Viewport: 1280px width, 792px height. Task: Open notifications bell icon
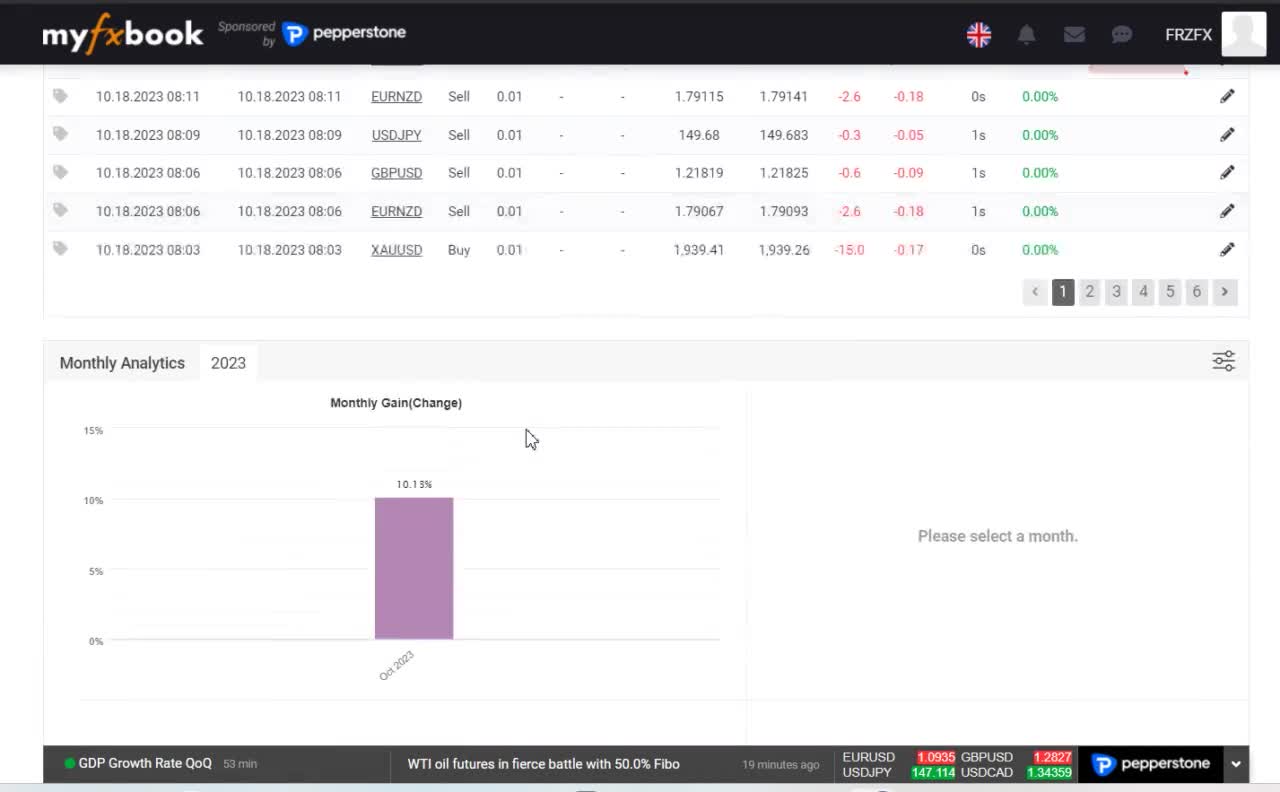[x=1026, y=35]
